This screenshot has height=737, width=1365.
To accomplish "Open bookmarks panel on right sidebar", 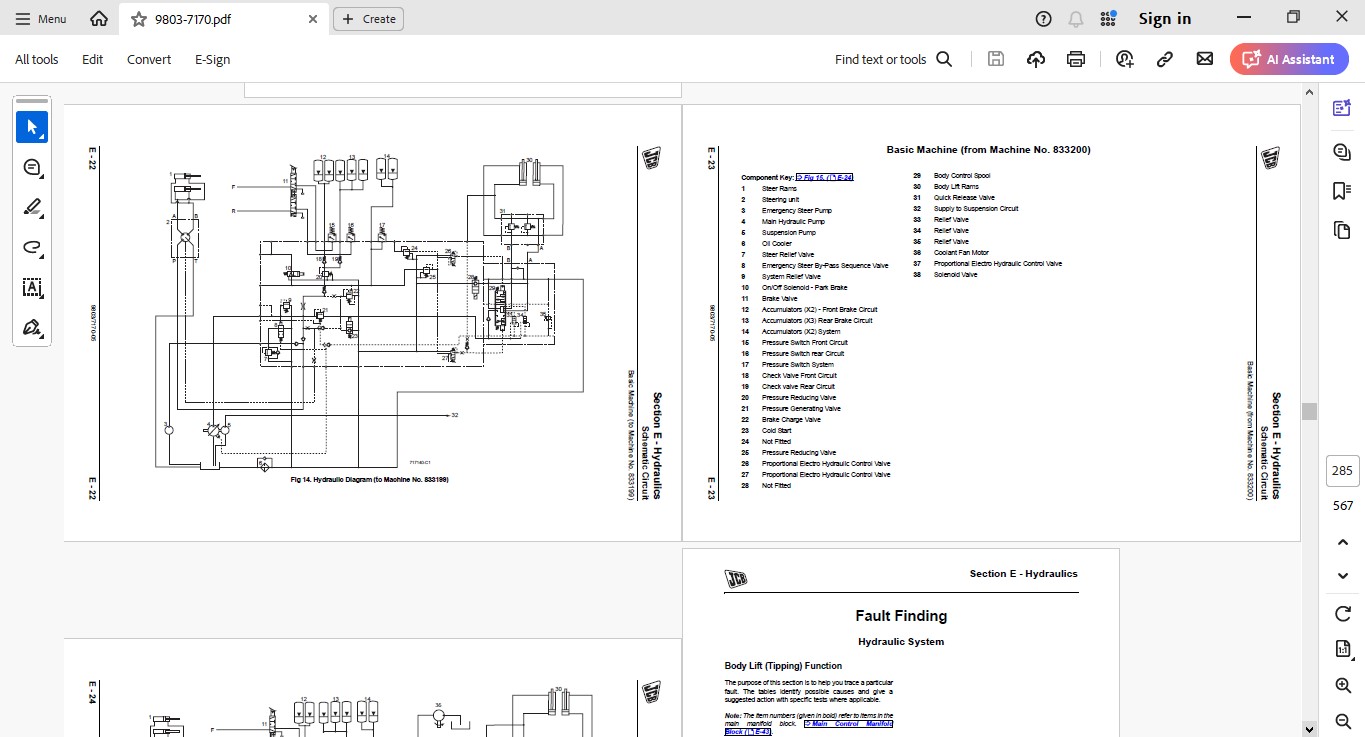I will click(x=1342, y=191).
